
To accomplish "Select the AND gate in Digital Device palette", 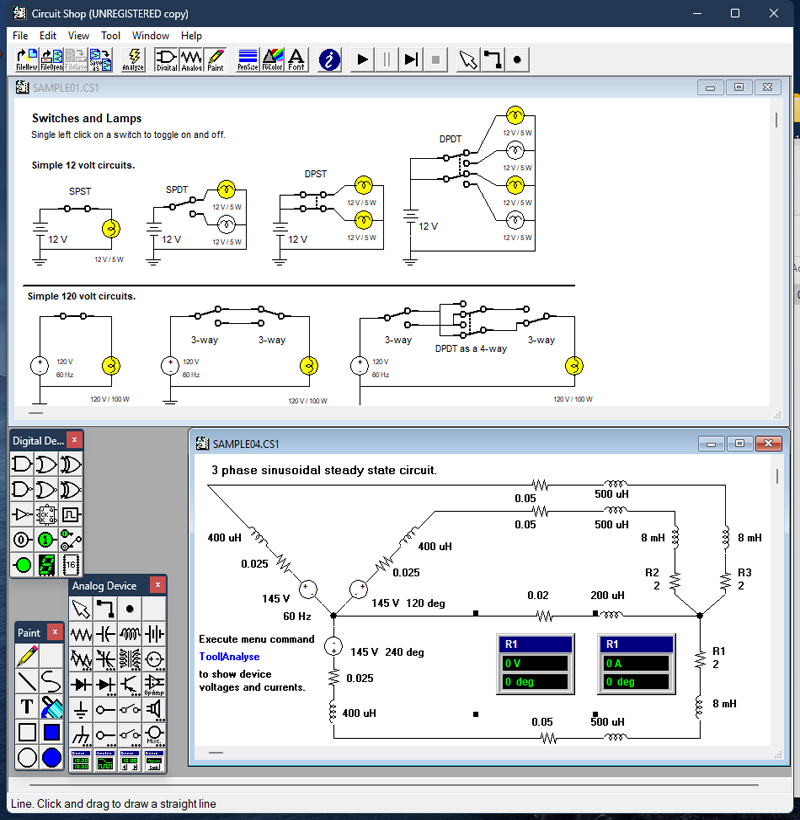I will pyautogui.click(x=22, y=465).
